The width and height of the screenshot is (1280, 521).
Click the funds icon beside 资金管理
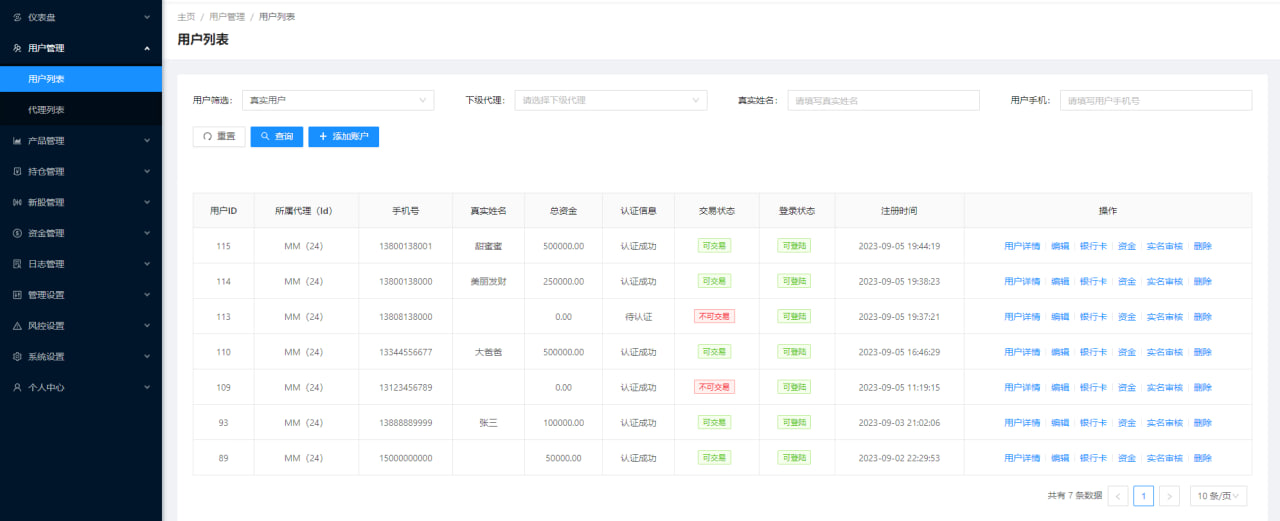[x=17, y=234]
